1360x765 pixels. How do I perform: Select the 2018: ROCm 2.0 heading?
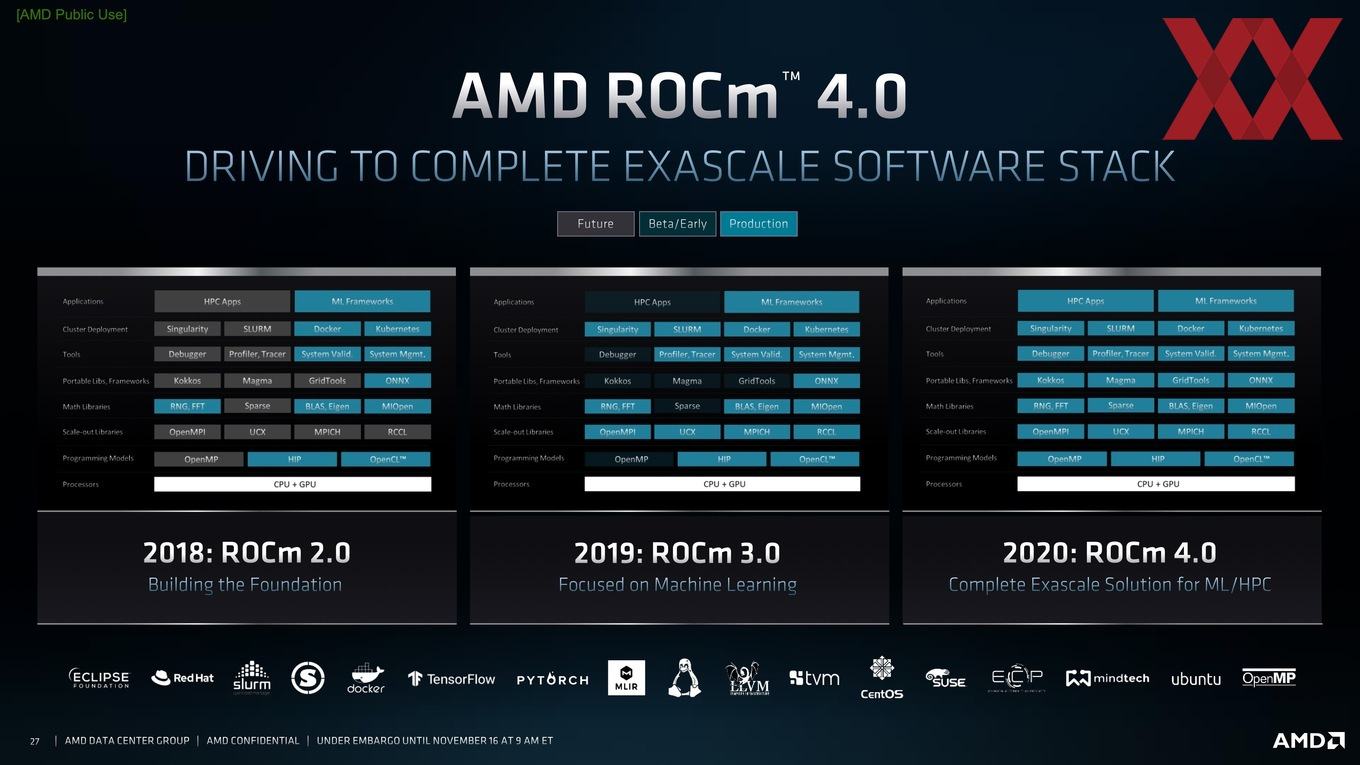coord(246,552)
